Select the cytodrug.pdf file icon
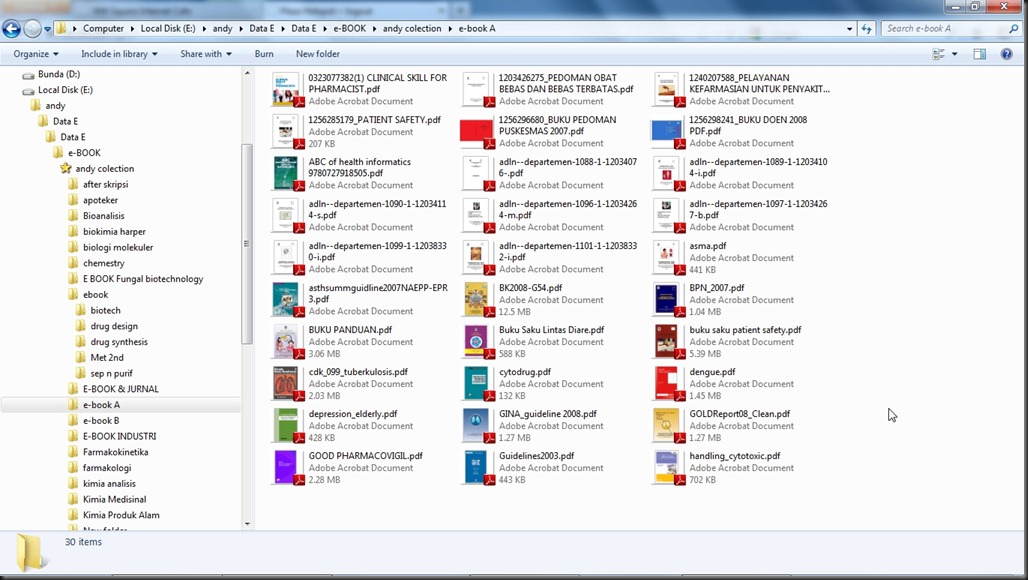This screenshot has height=580, width=1028. tap(477, 383)
